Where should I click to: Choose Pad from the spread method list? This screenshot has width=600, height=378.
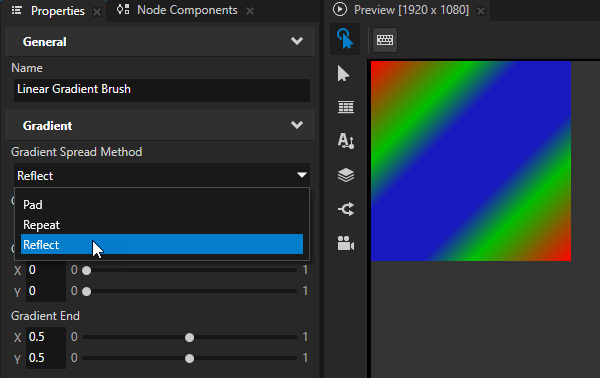[162, 205]
